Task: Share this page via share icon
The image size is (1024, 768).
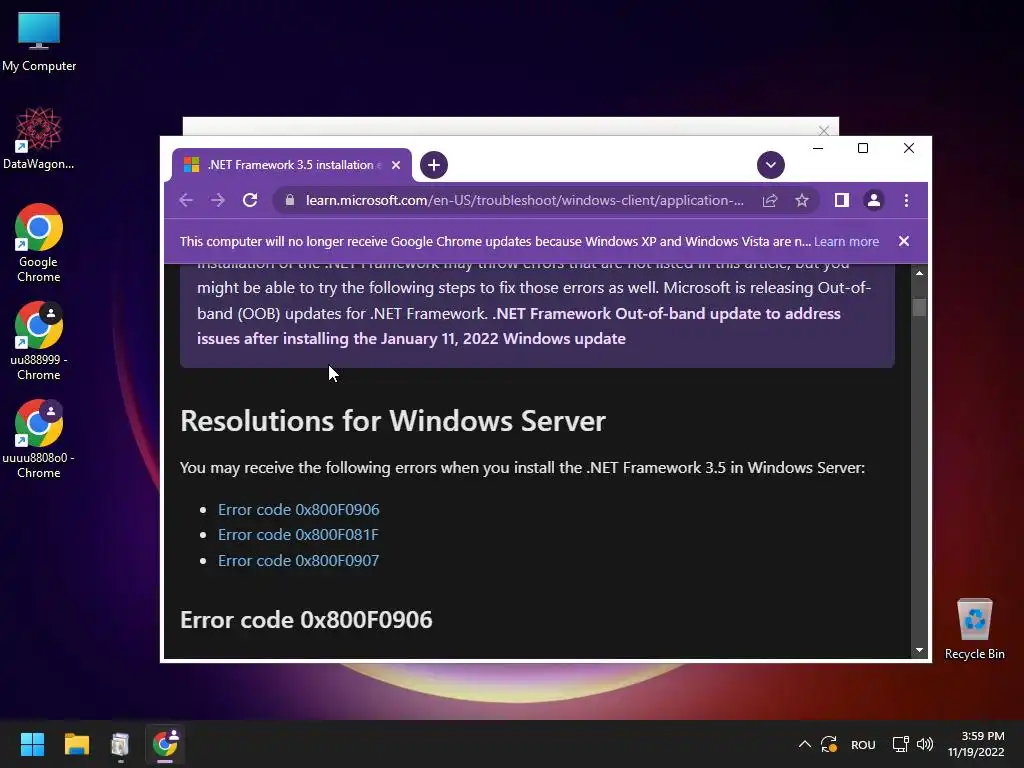Action: tap(770, 200)
